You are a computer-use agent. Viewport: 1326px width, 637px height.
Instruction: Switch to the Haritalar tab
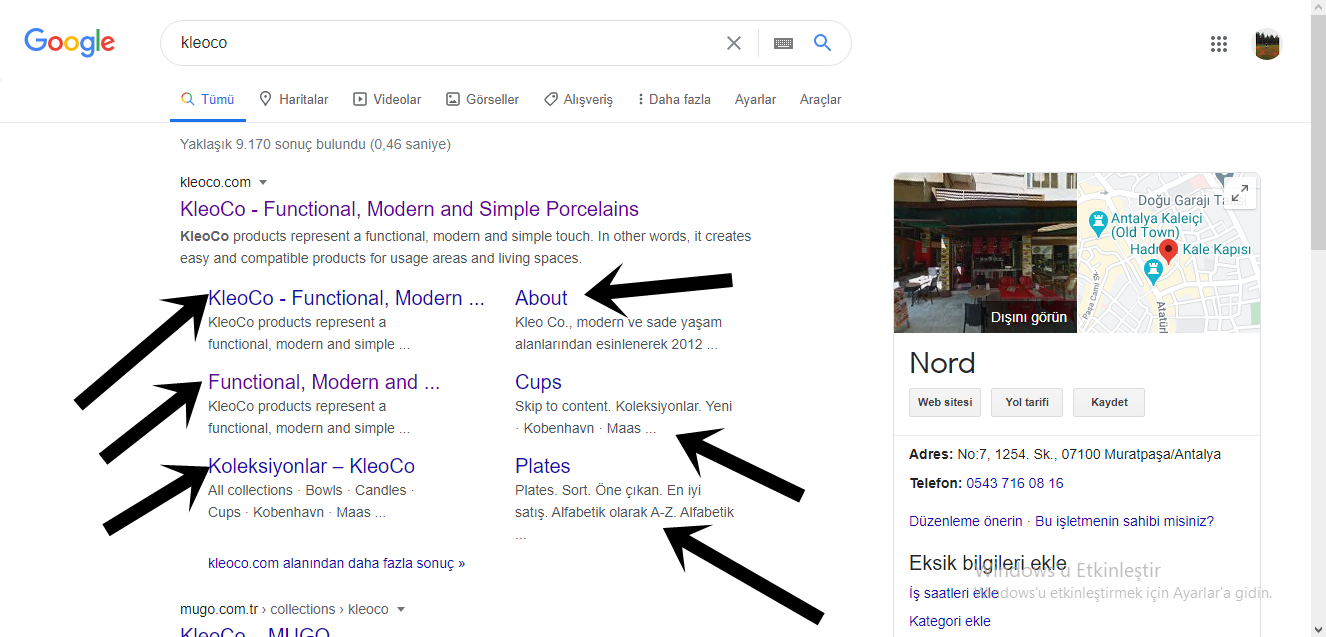[x=293, y=99]
